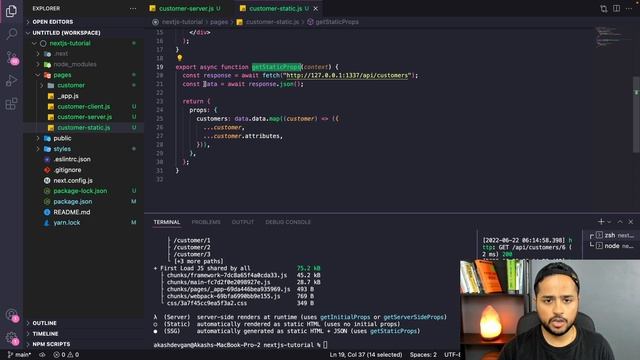Viewport: 640px width, 360px height.
Task: Click the main branch indicator in status bar
Action: [x=19, y=355]
